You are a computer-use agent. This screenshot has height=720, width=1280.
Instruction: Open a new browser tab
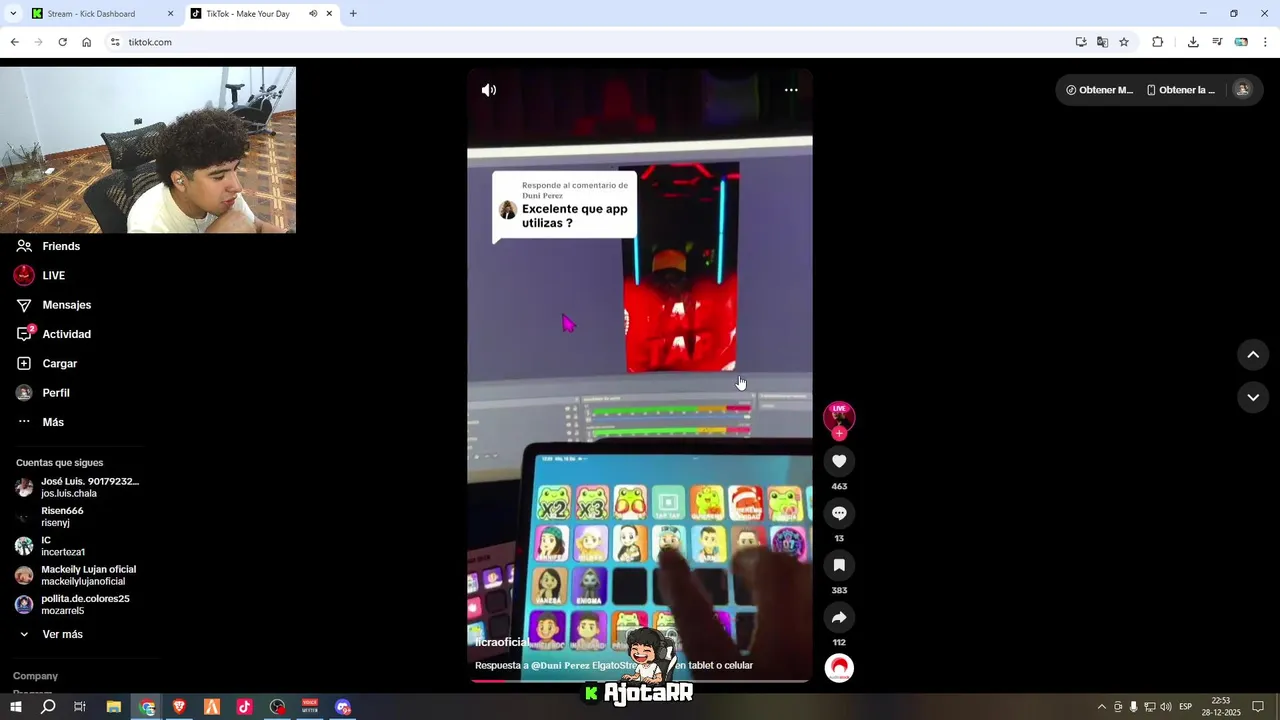tap(353, 14)
